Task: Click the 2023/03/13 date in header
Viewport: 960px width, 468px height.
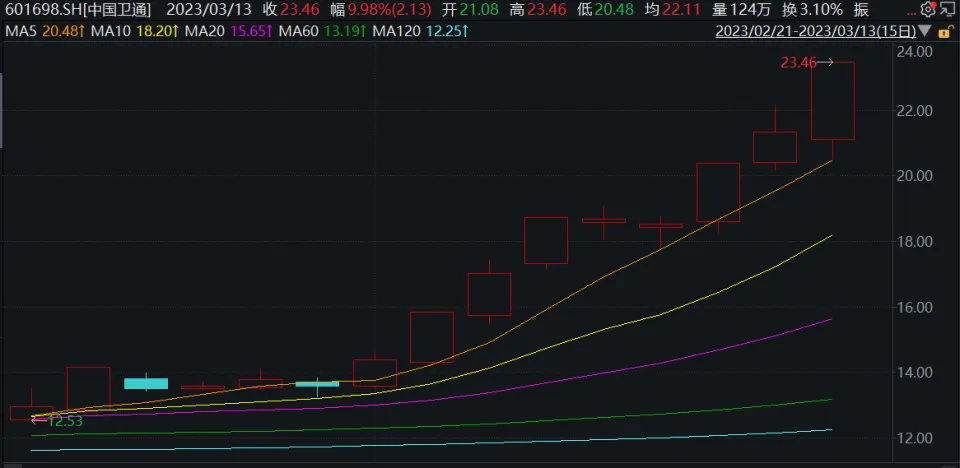Action: [x=203, y=9]
